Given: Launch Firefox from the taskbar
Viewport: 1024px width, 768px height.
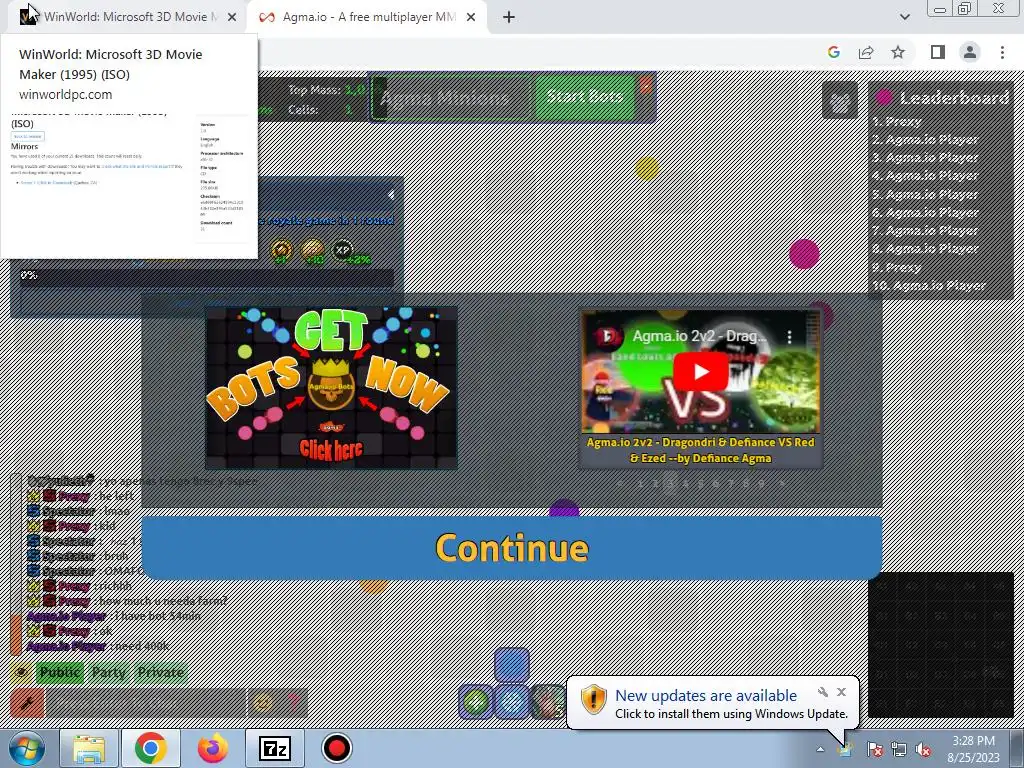Looking at the screenshot, I should coord(213,748).
